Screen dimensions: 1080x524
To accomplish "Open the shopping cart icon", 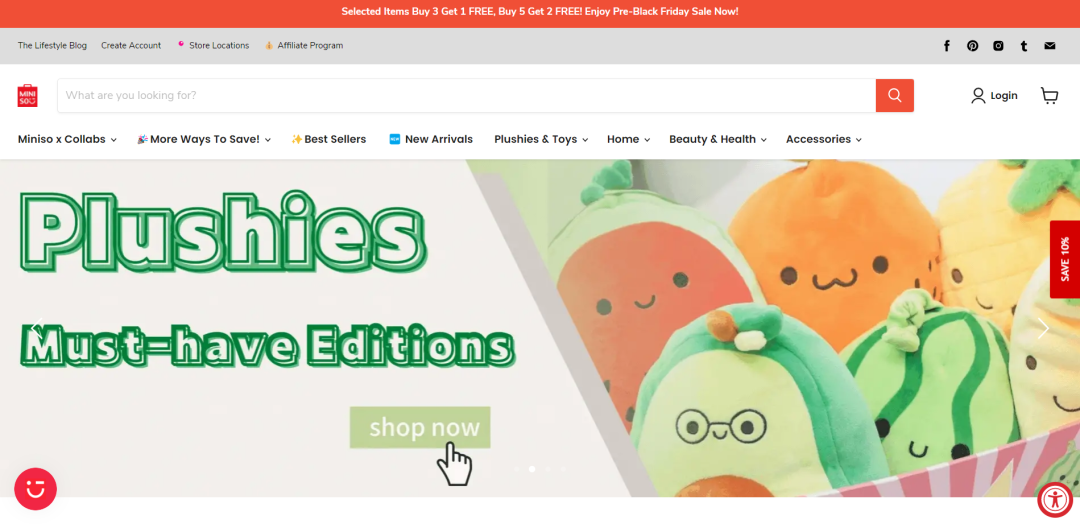I will point(1049,95).
